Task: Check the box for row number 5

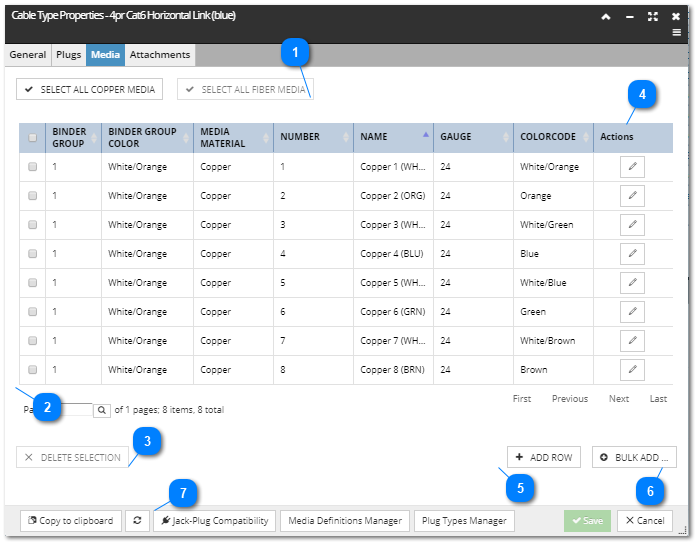Action: (32, 283)
